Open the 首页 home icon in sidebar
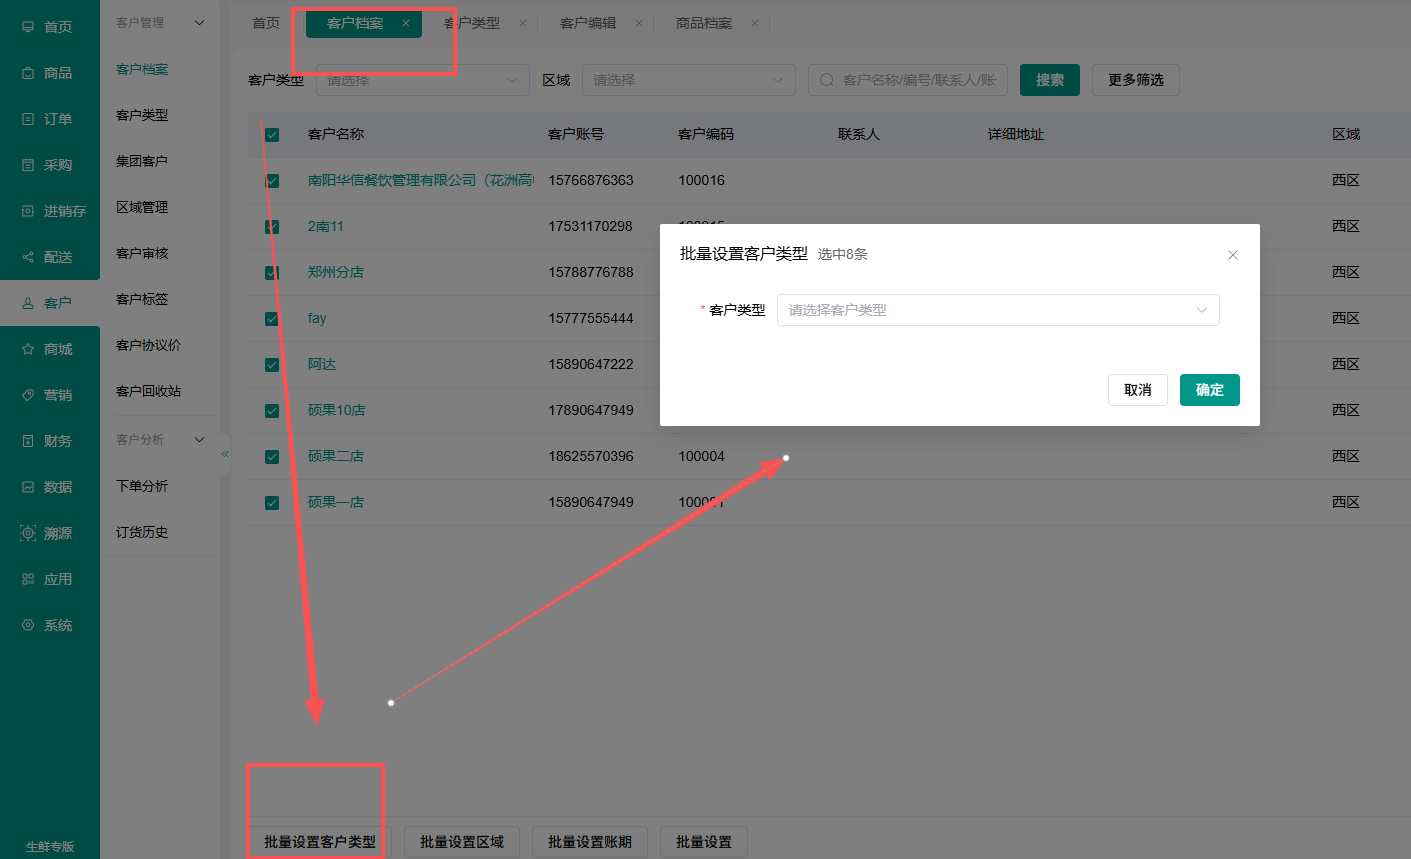The height and width of the screenshot is (859, 1411). 28,27
